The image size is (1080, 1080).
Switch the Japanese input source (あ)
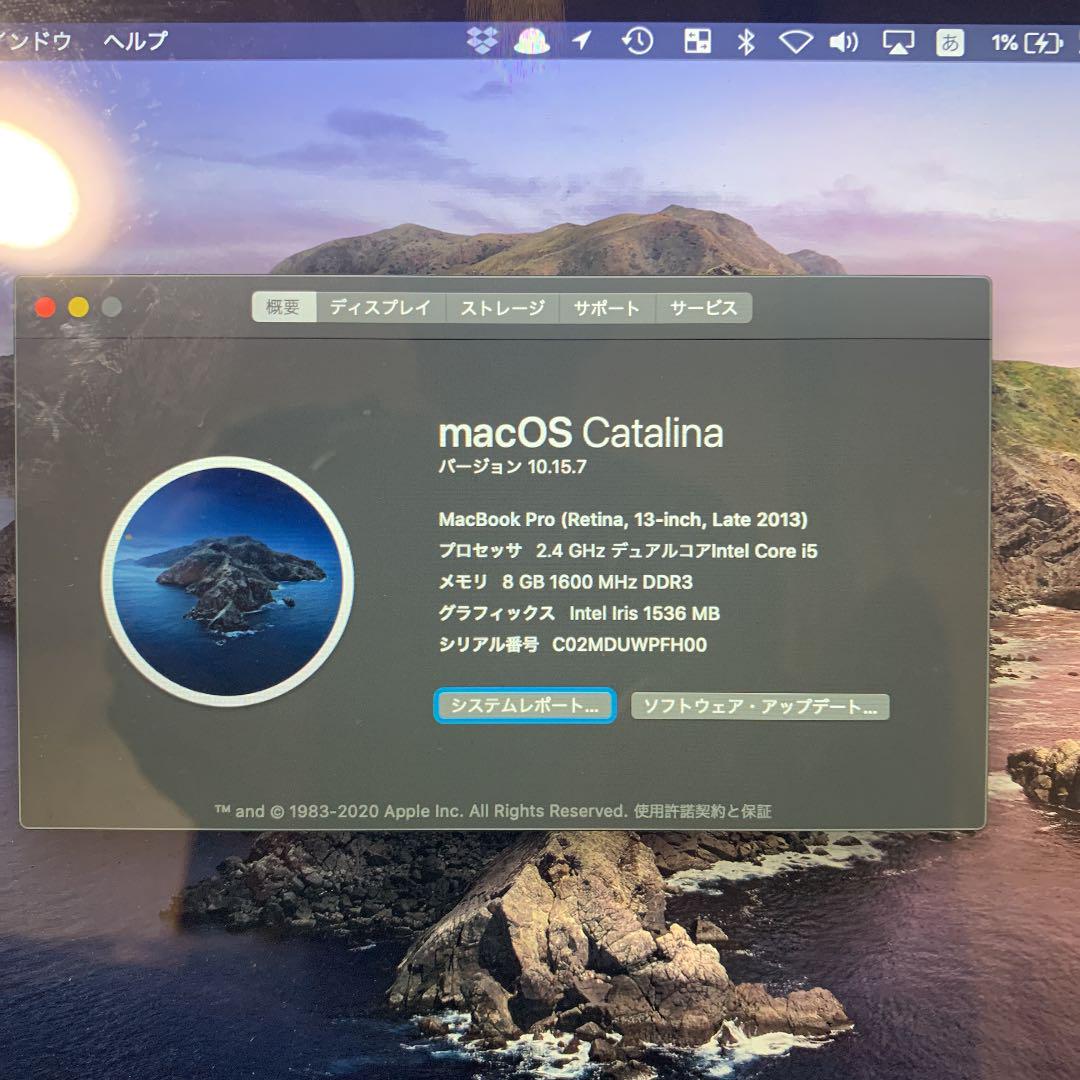coord(950,43)
